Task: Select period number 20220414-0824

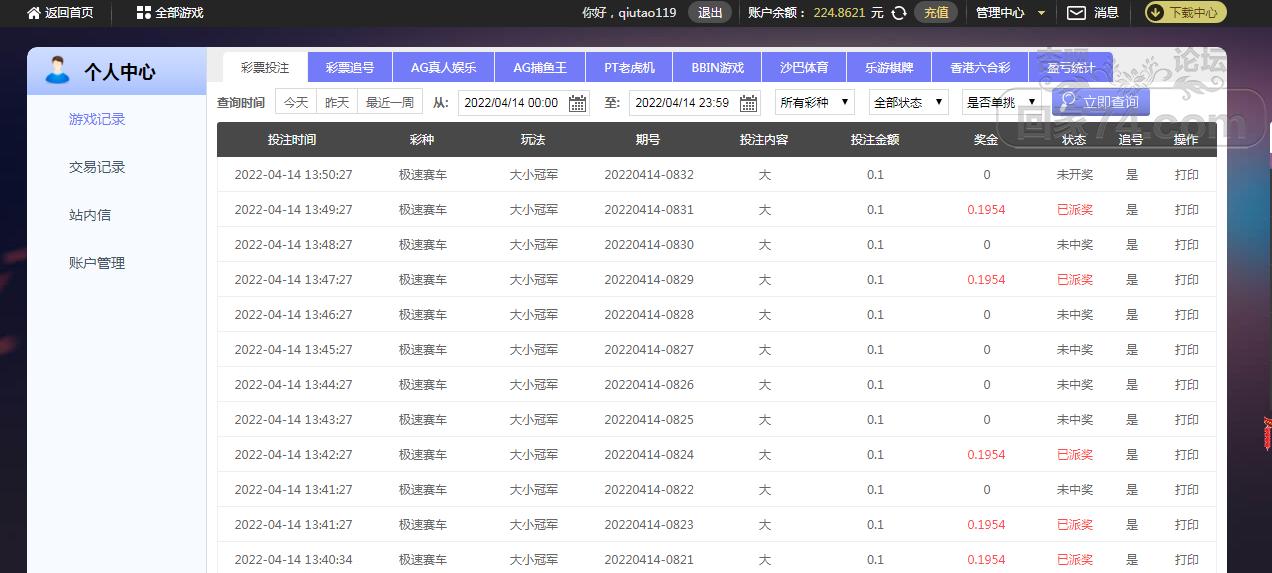Action: click(649, 455)
